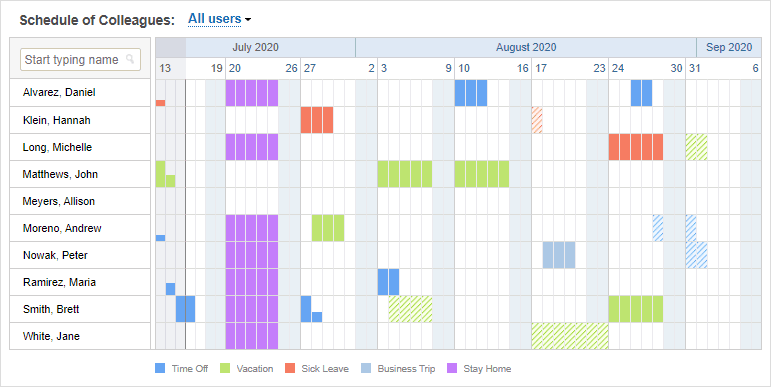
Task: Select the Sep 2020 month header
Action: [x=729, y=47]
